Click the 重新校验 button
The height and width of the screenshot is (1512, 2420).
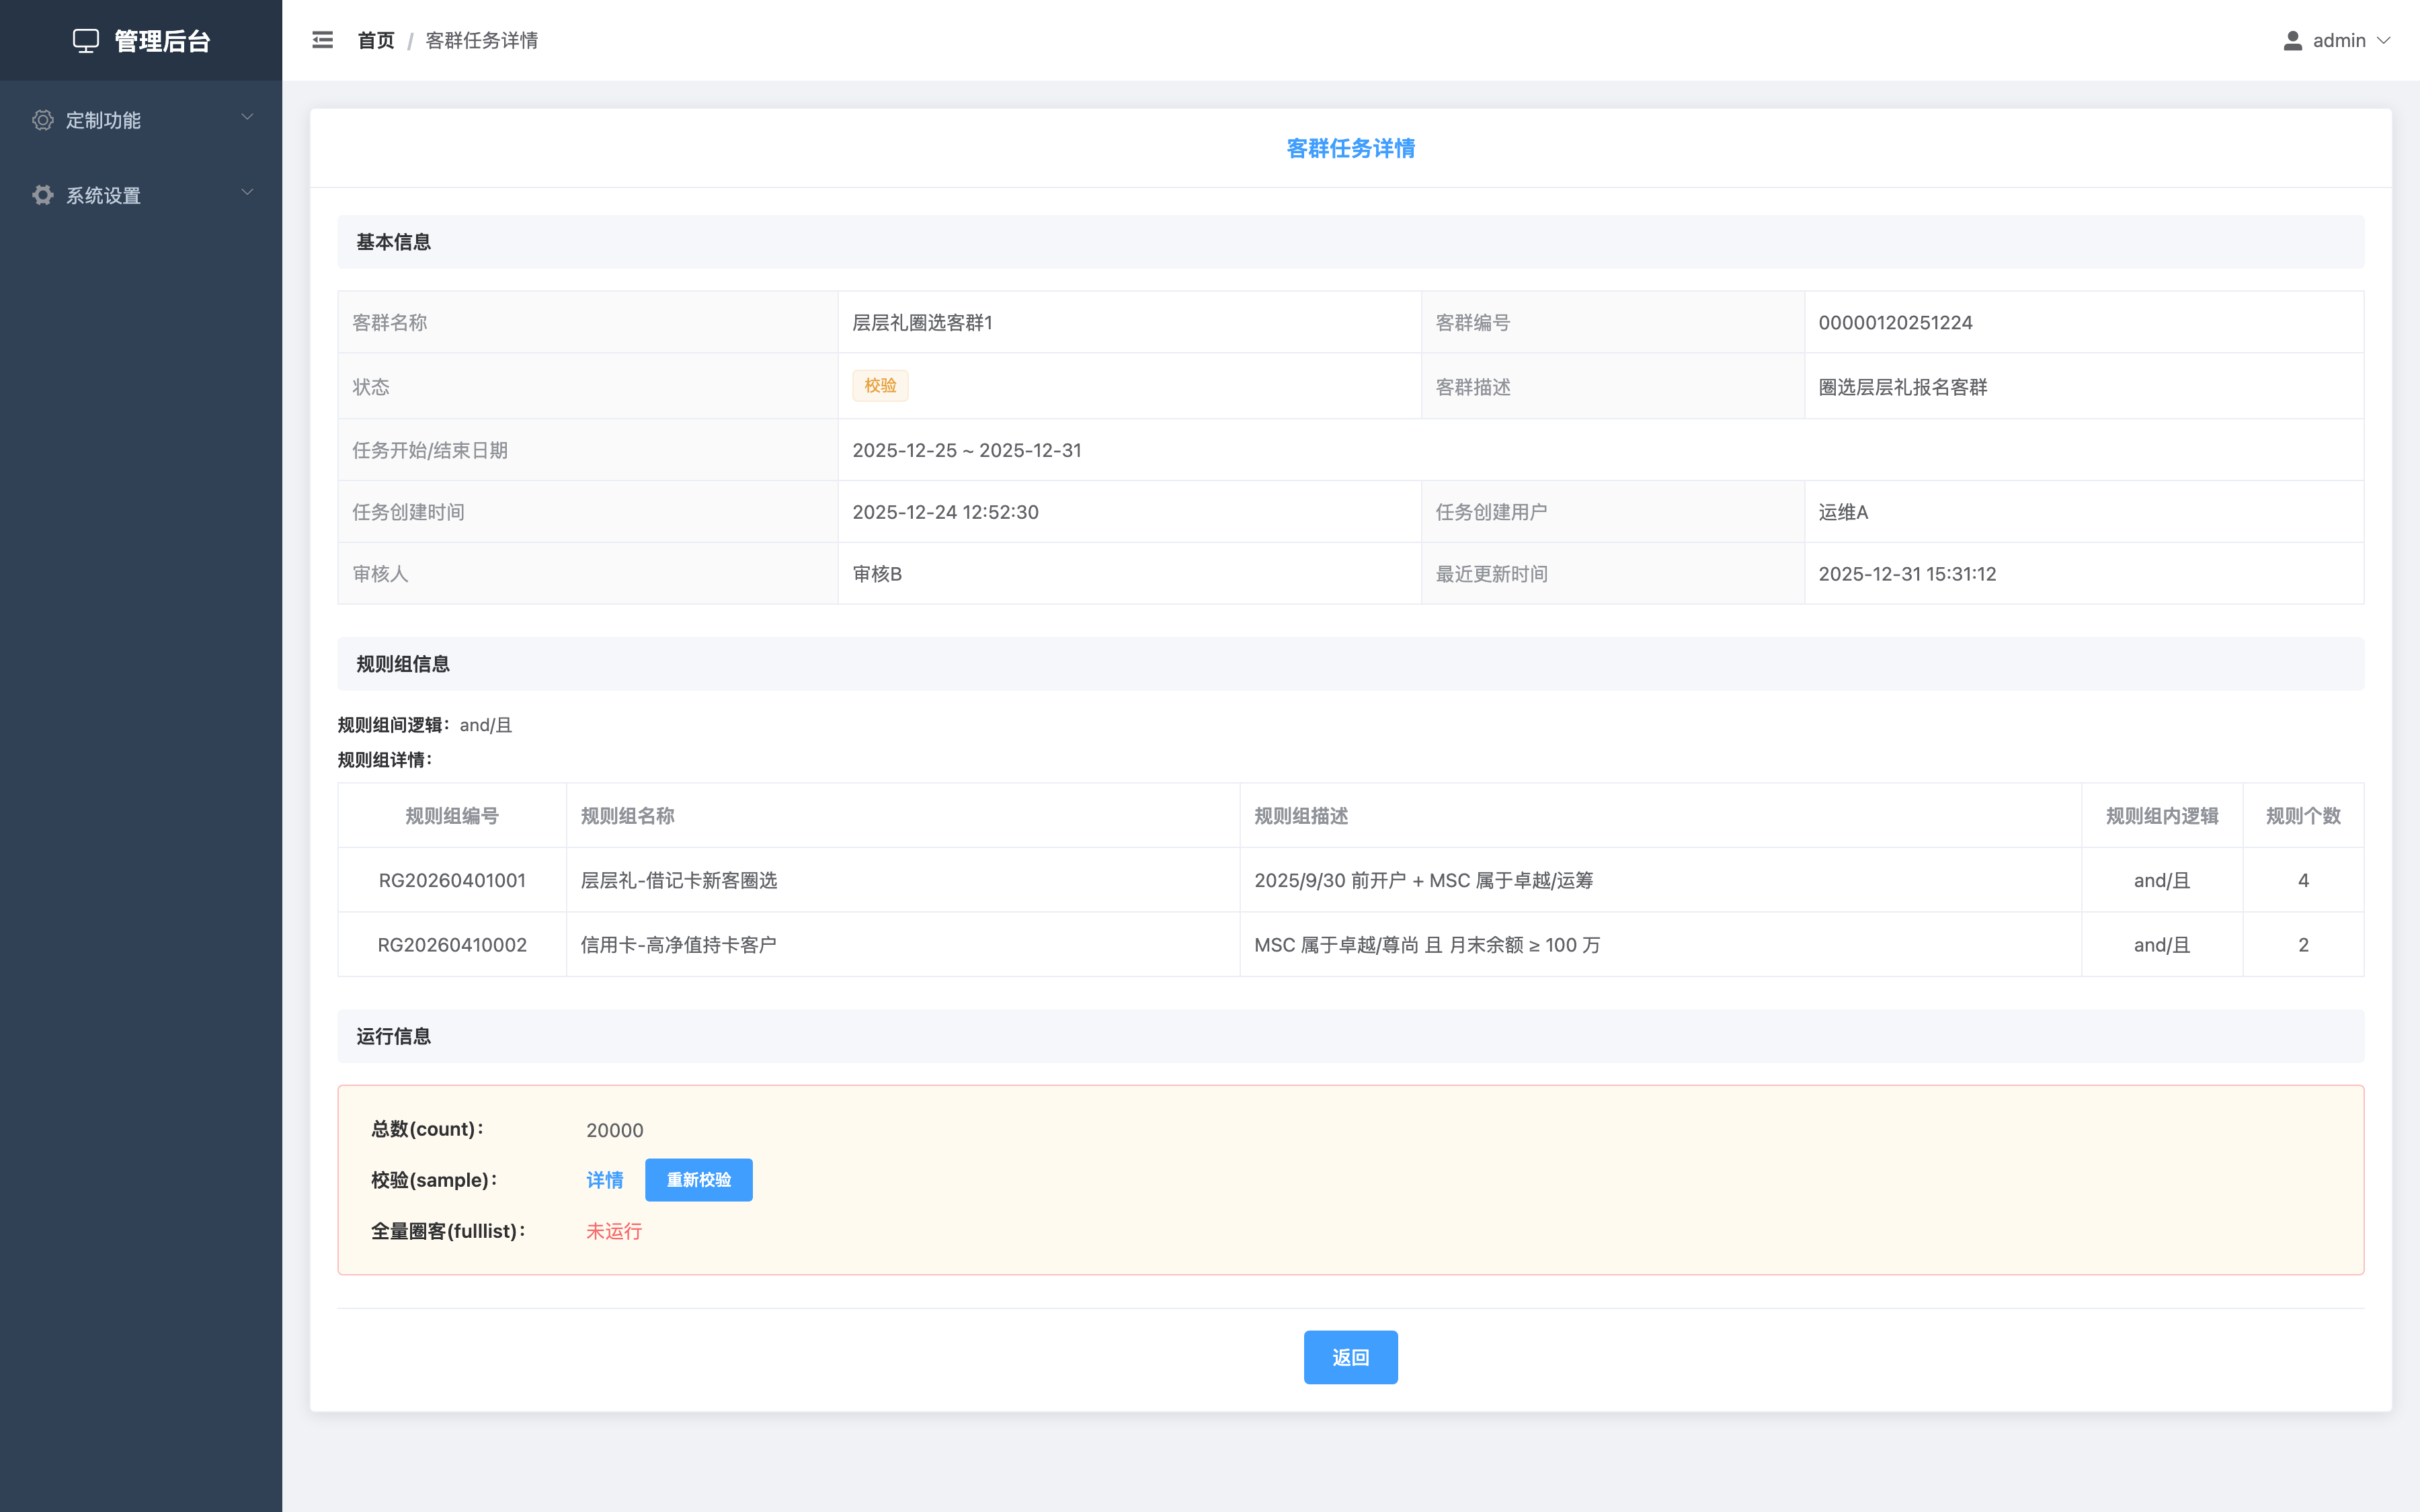699,1180
